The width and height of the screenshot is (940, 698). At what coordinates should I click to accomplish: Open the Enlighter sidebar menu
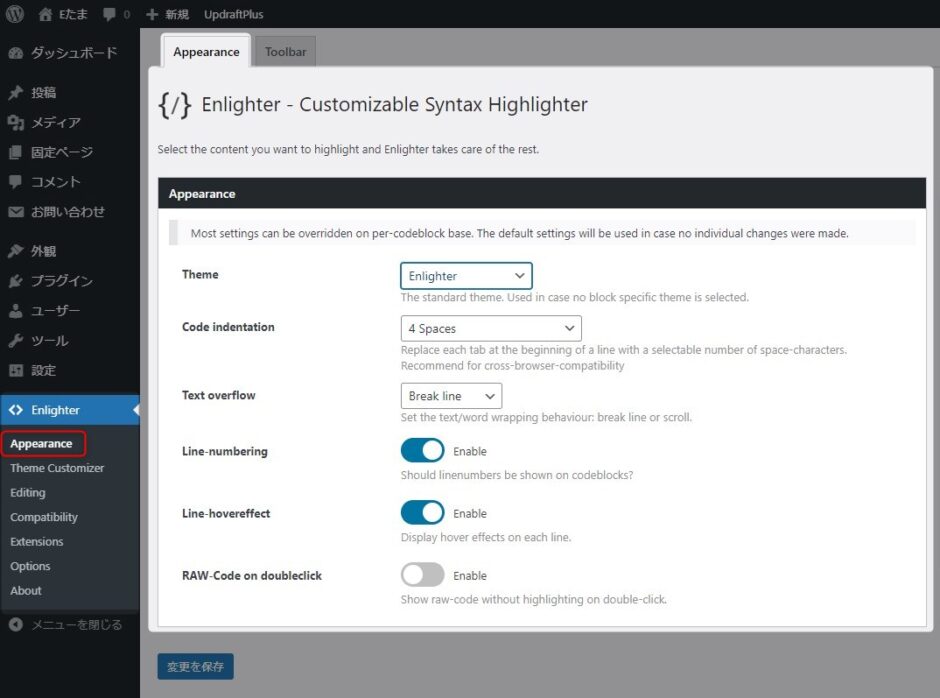[x=70, y=410]
